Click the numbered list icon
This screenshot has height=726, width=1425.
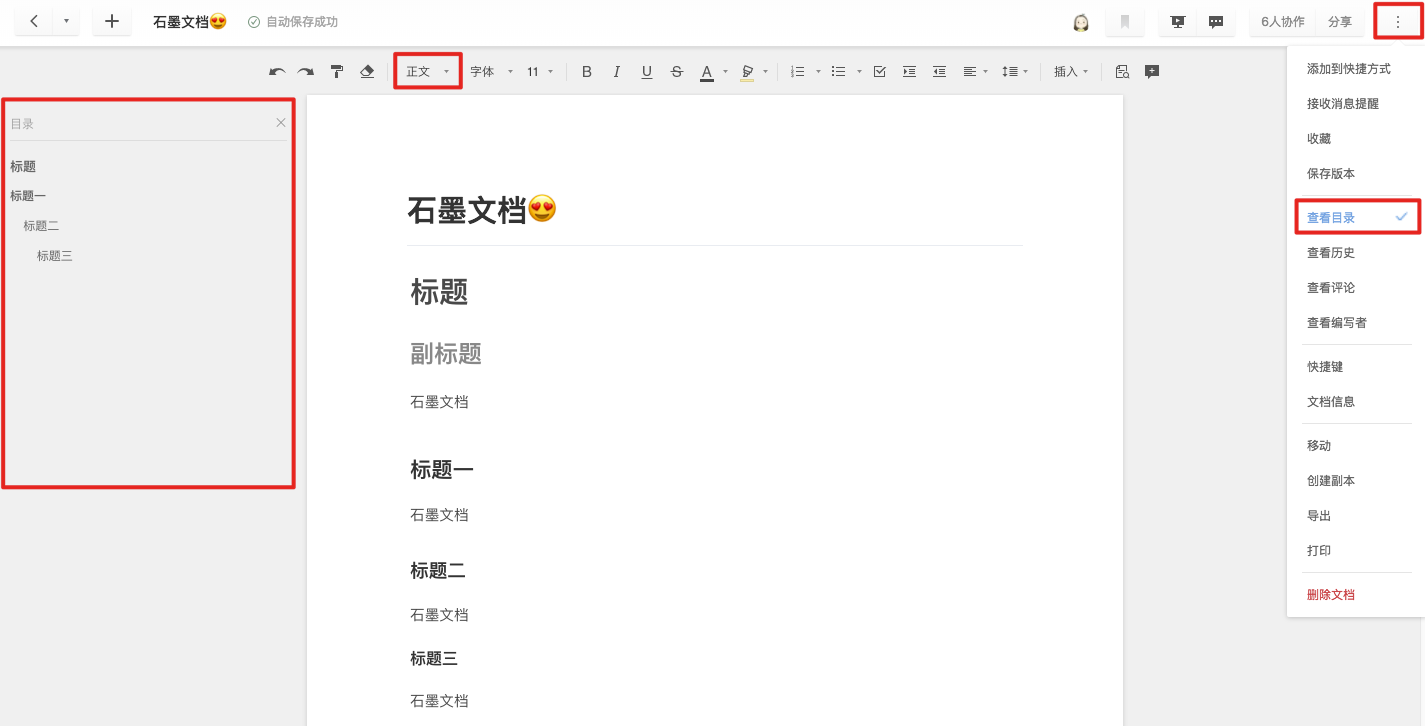pyautogui.click(x=799, y=71)
